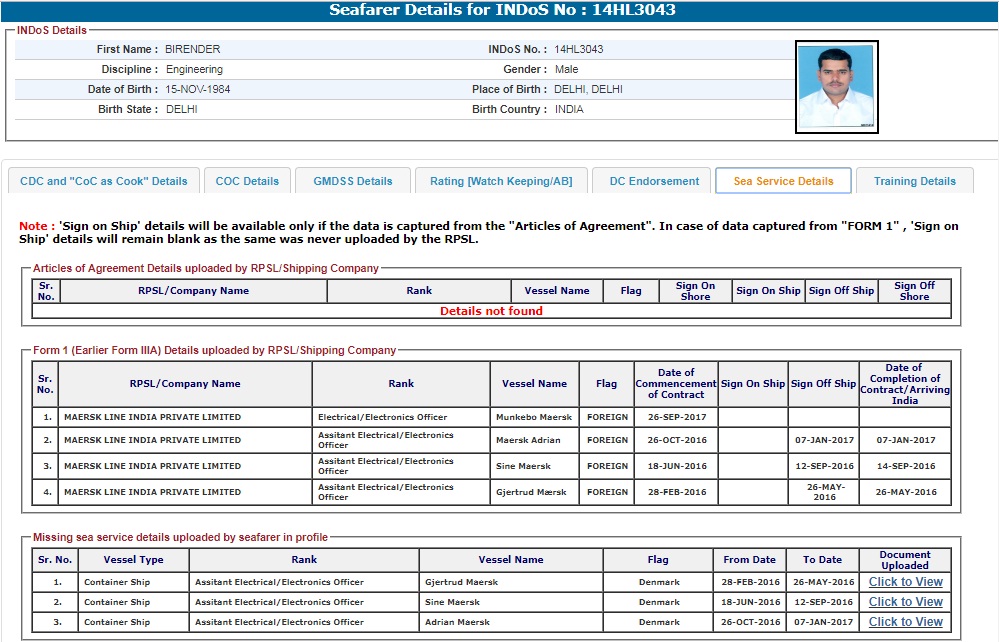Click the Sign On Shore column header
Image resolution: width=999 pixels, height=642 pixels.
695,291
